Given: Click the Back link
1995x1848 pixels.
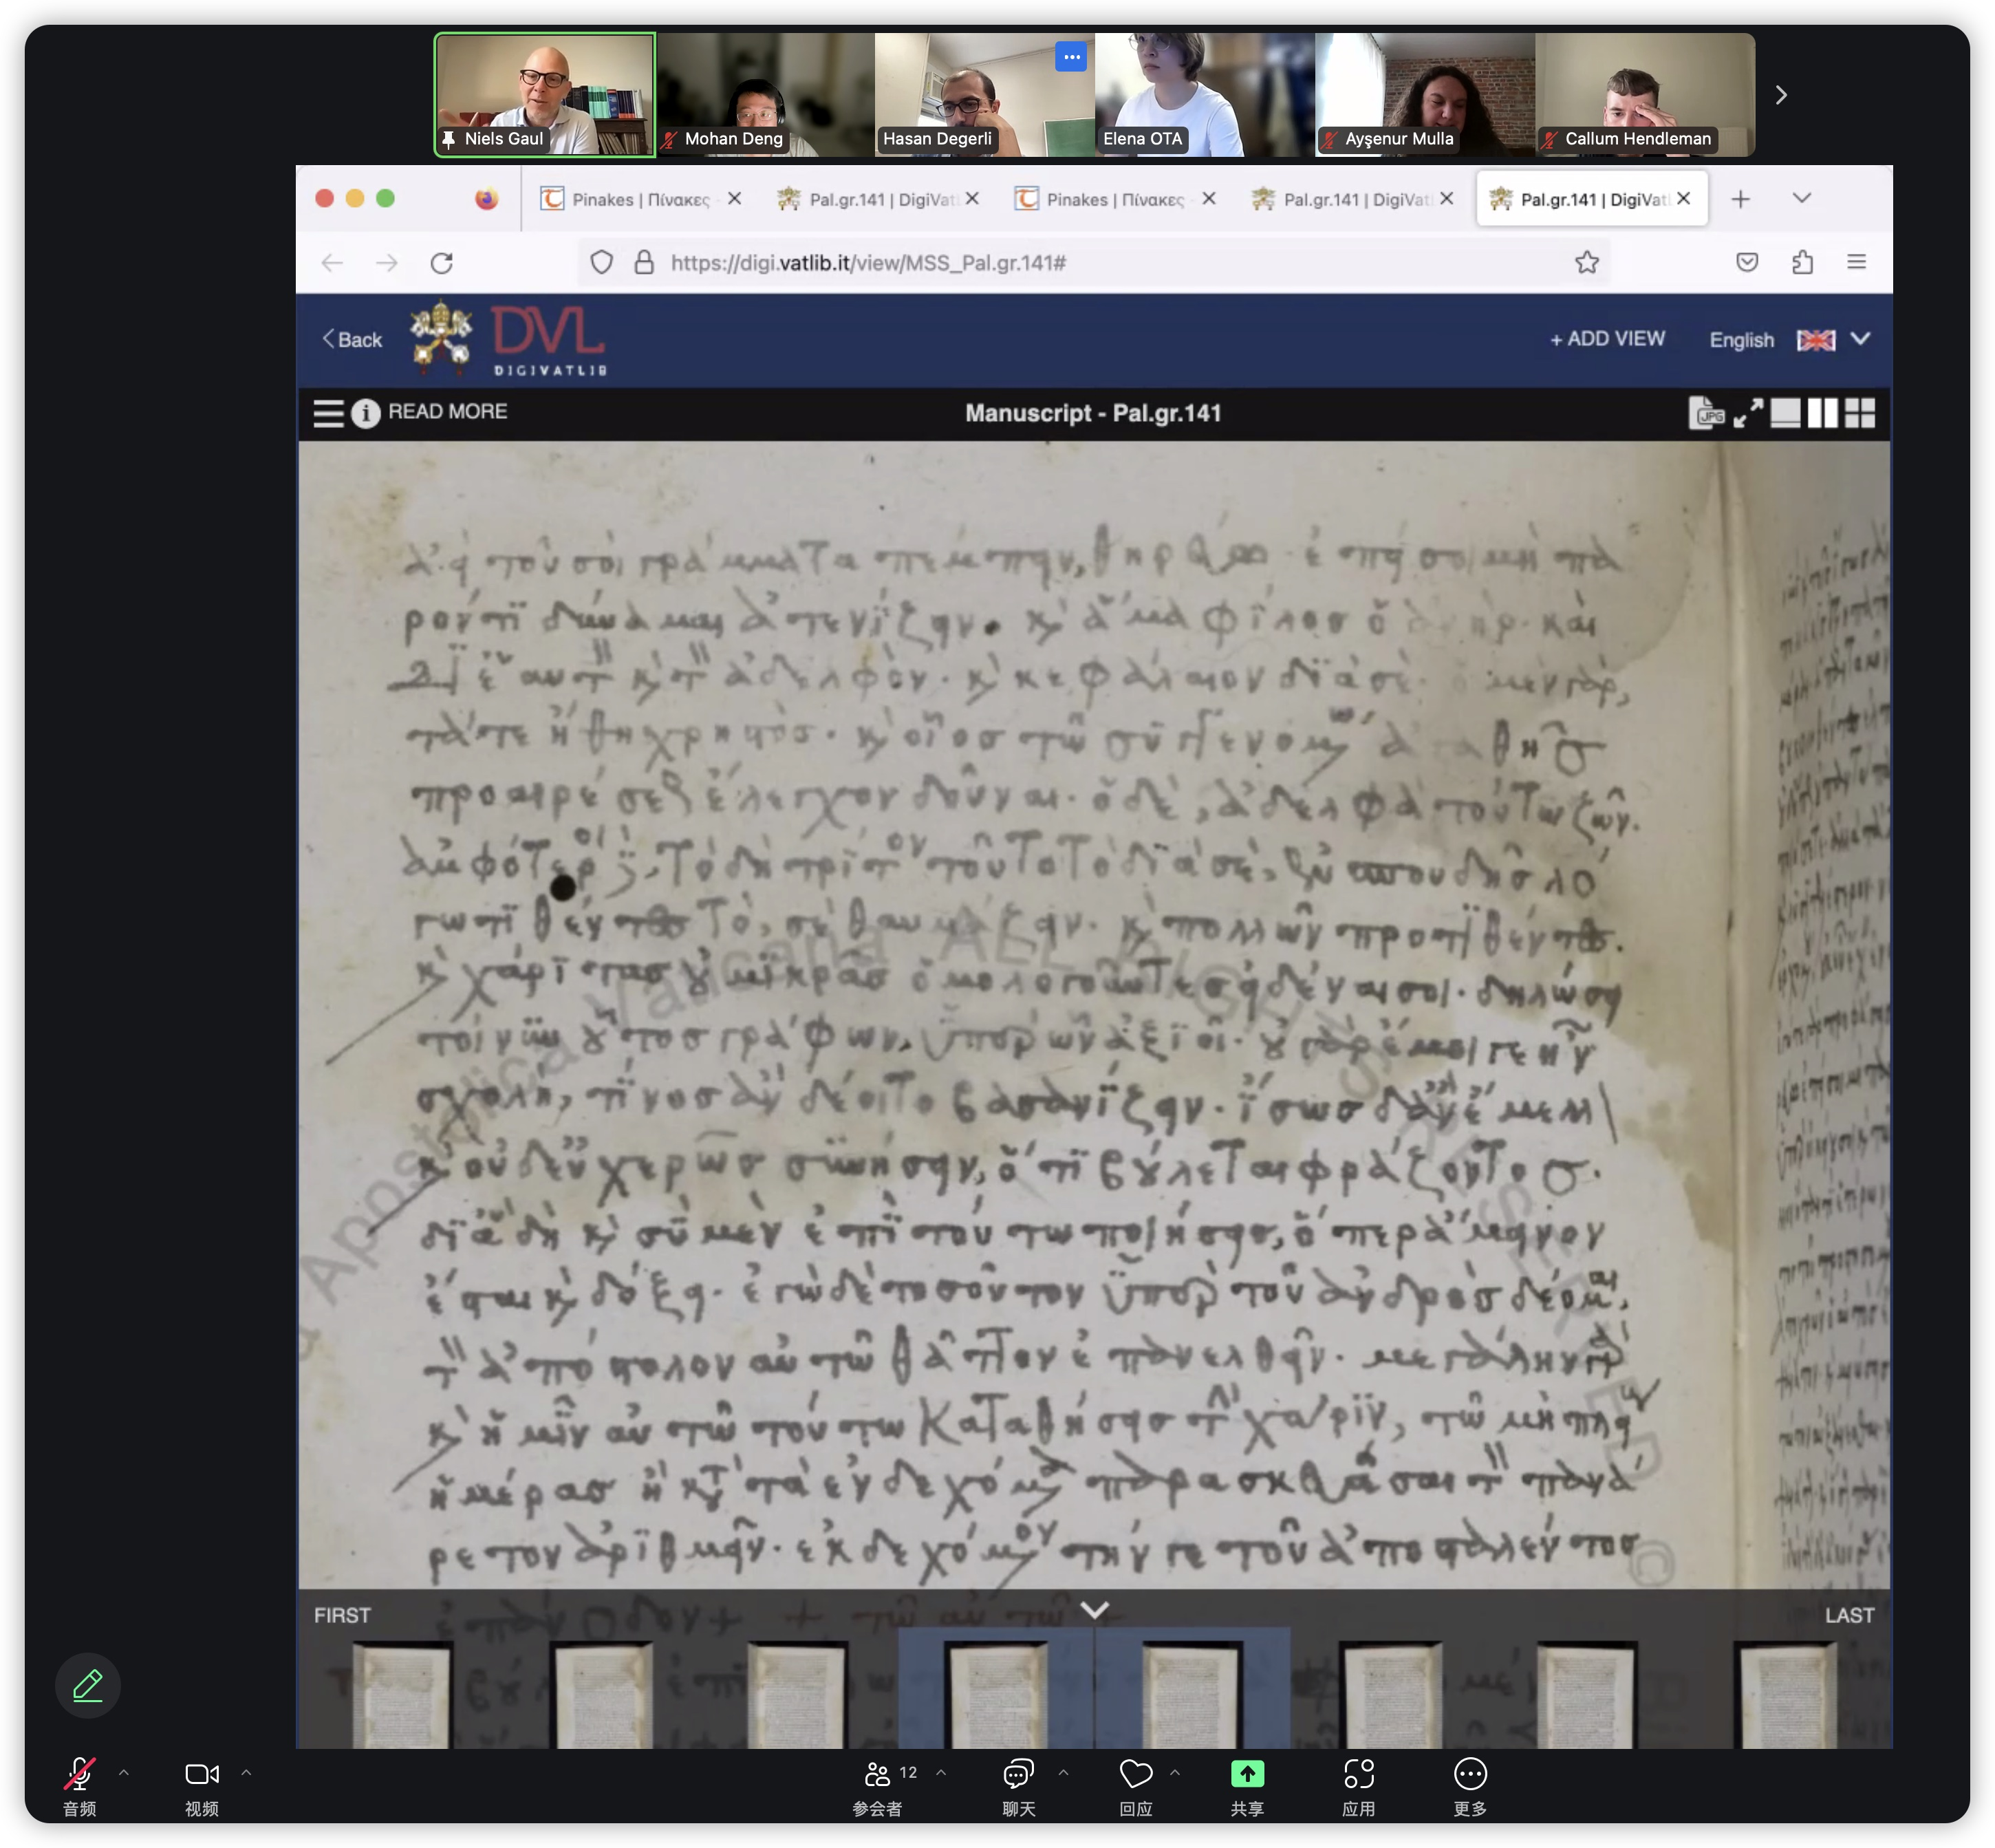Looking at the screenshot, I should pos(352,340).
